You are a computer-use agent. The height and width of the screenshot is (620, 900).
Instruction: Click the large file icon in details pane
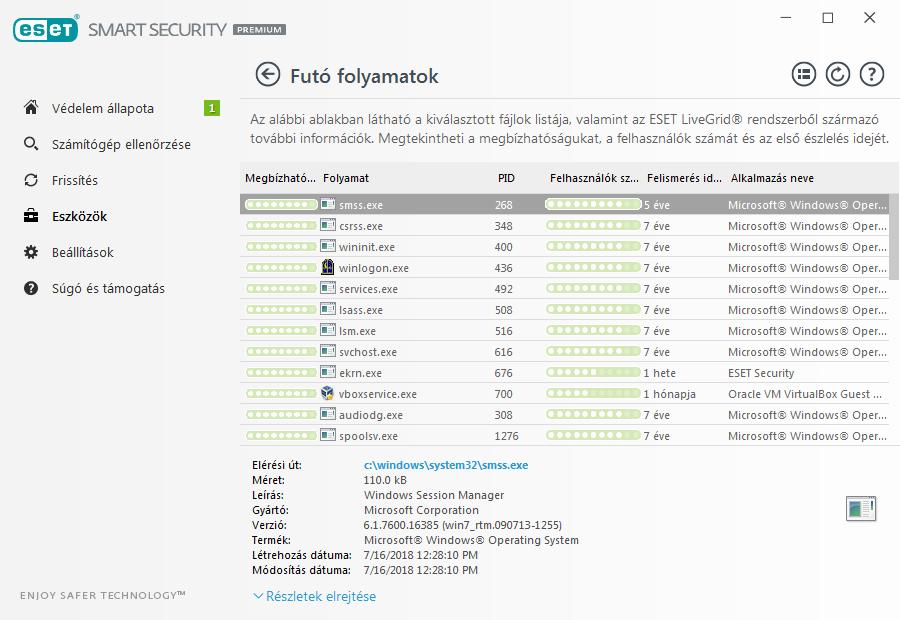[x=861, y=508]
